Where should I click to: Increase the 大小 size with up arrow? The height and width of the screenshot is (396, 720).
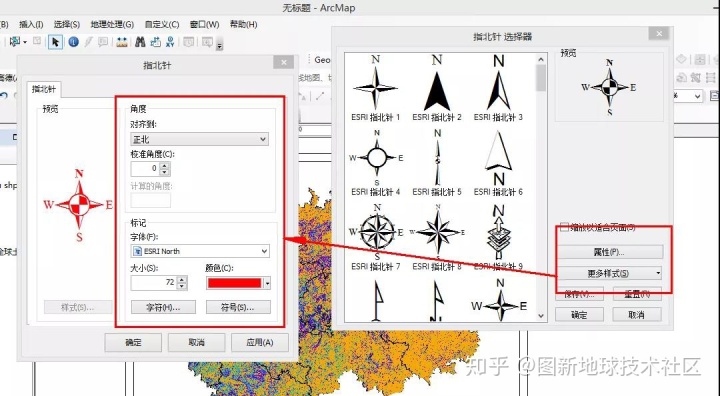[x=182, y=279]
